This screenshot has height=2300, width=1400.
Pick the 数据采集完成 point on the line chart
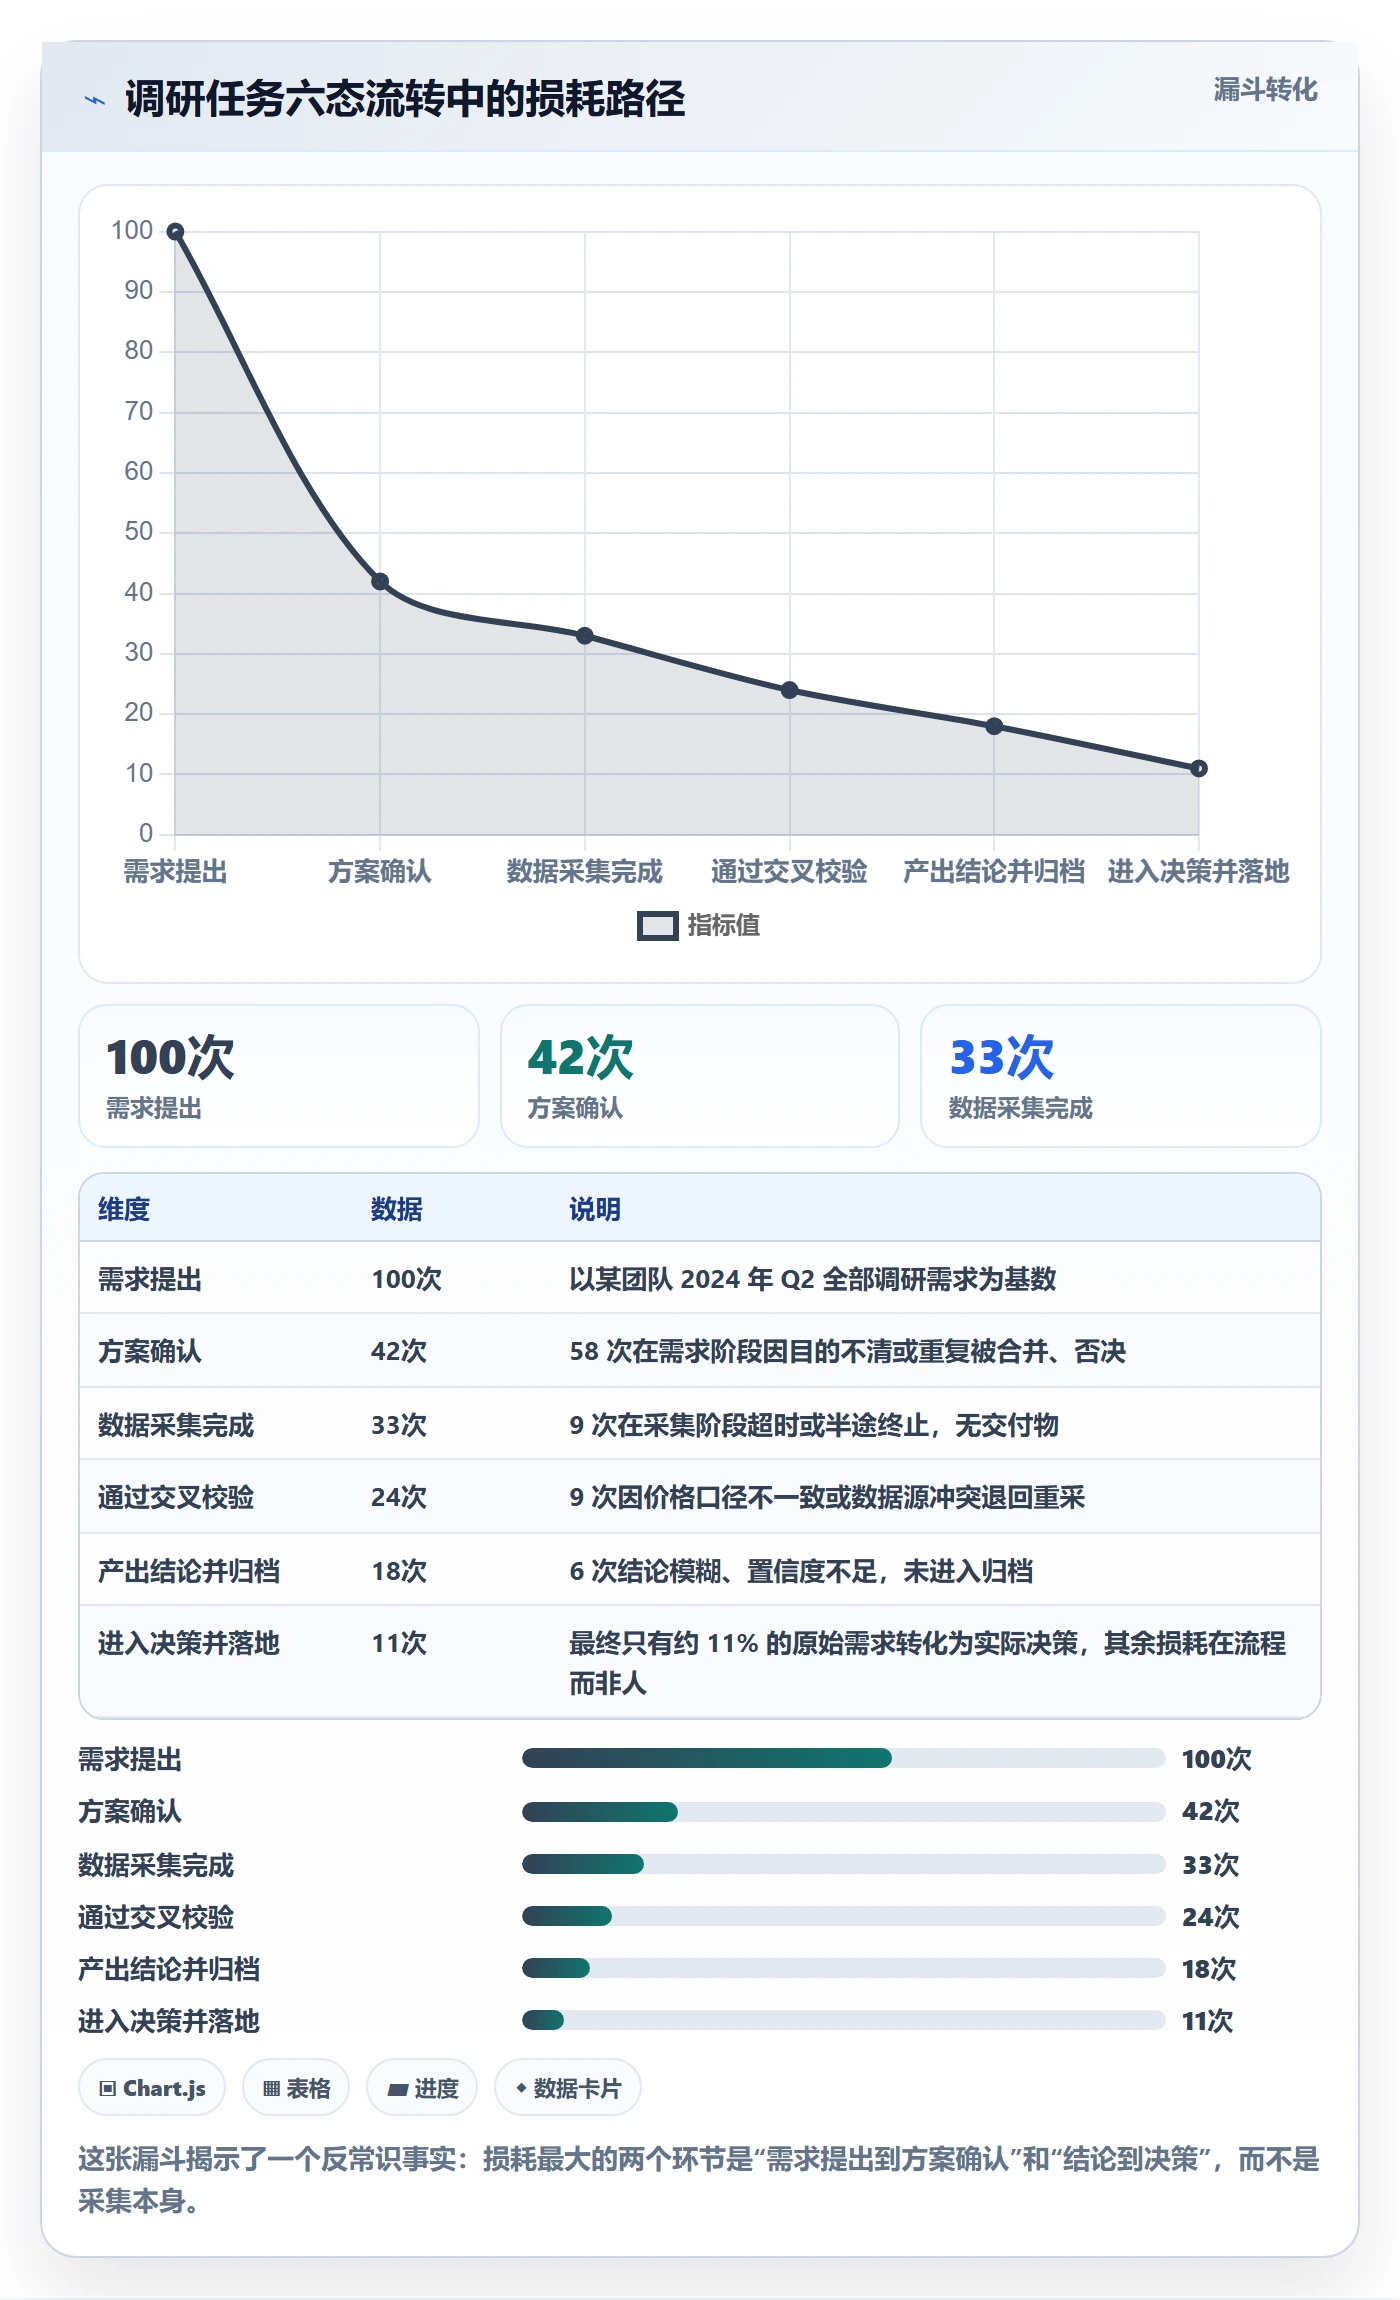click(585, 636)
